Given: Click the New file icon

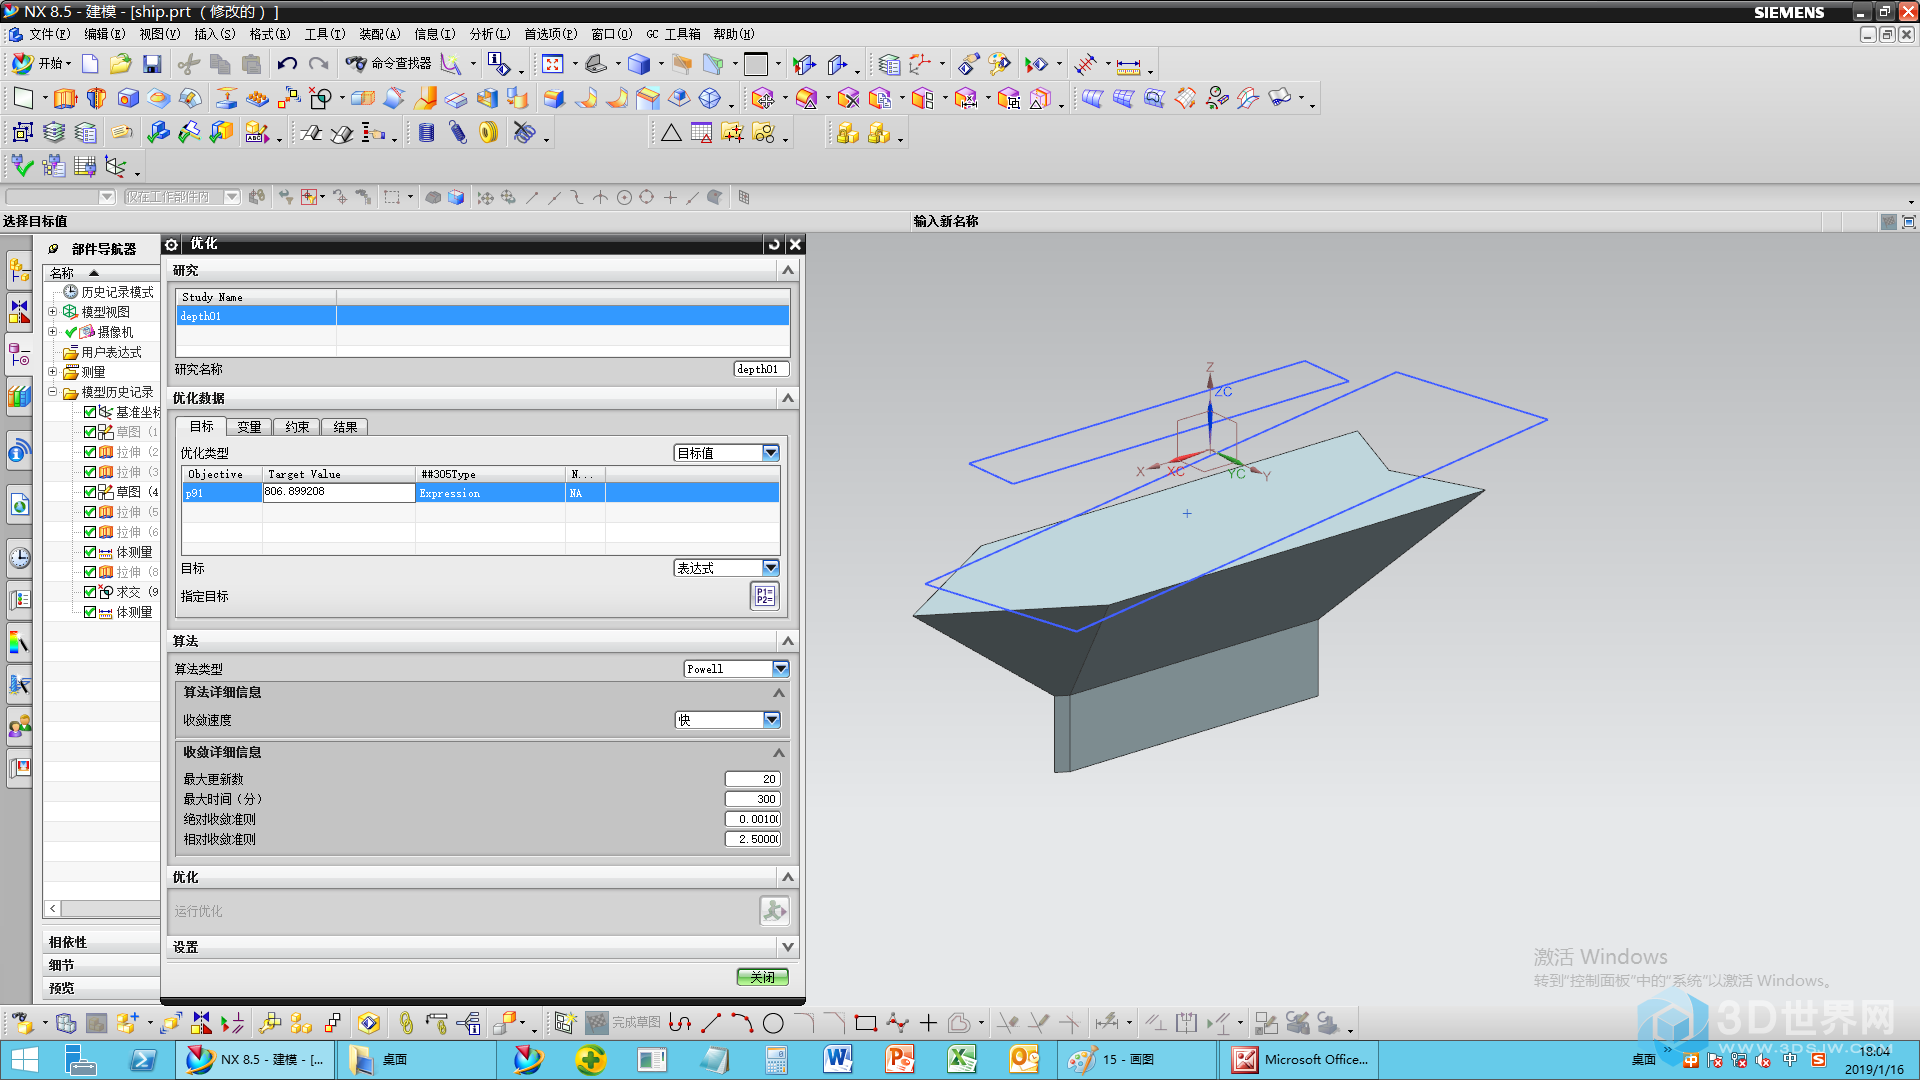Looking at the screenshot, I should [90, 64].
